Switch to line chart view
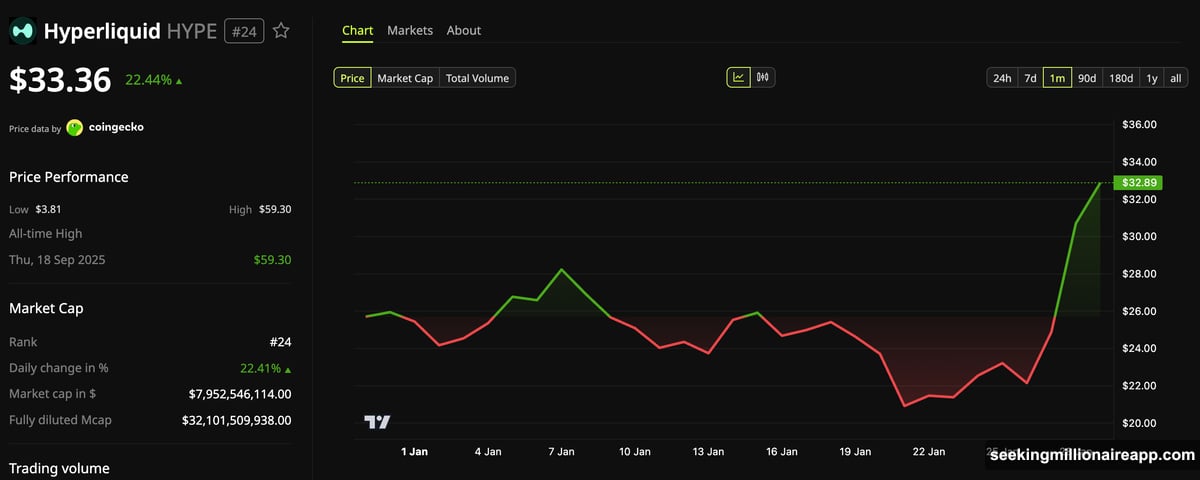This screenshot has width=1200, height=480. [738, 77]
